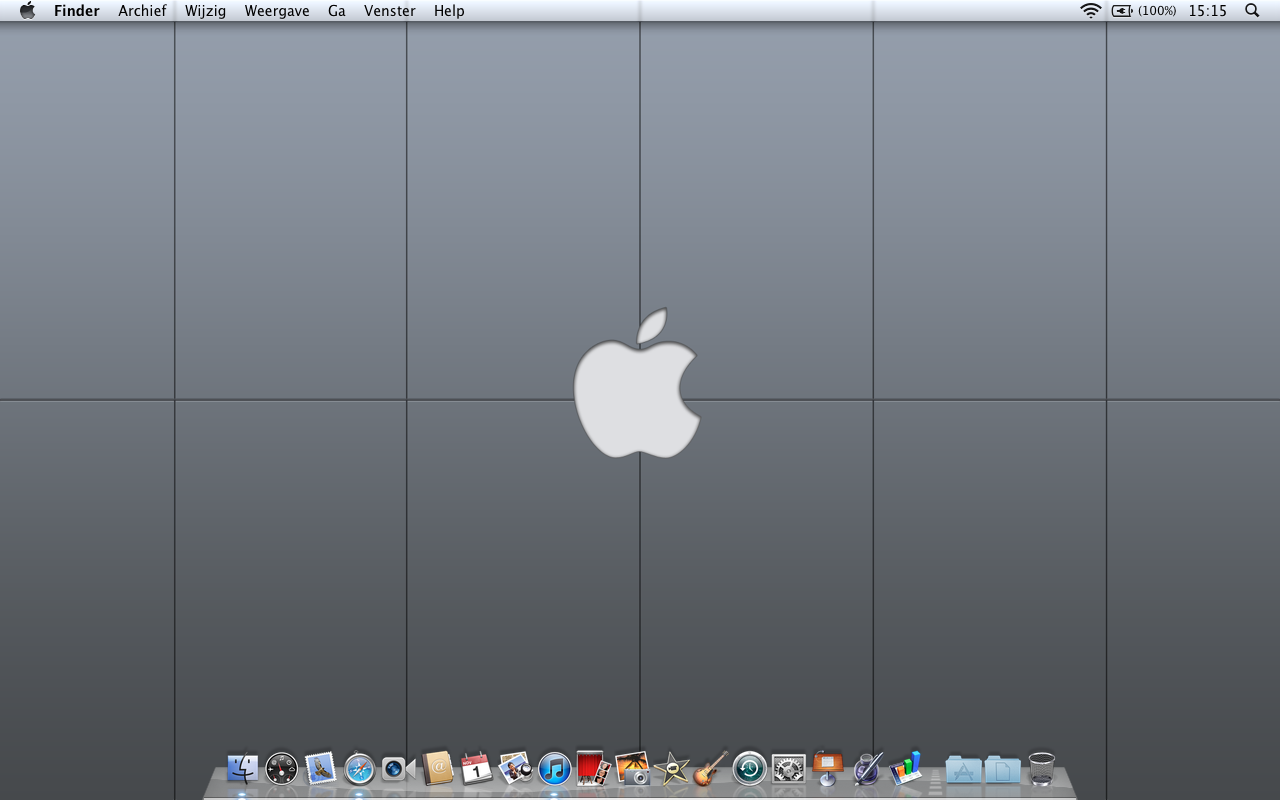
Task: Open the Finder application menu
Action: click(77, 11)
